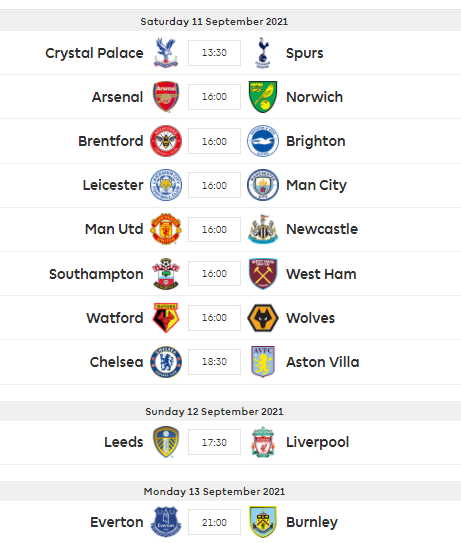
Task: Open the 13:30 Crystal Palace kickoff box
Action: (214, 53)
